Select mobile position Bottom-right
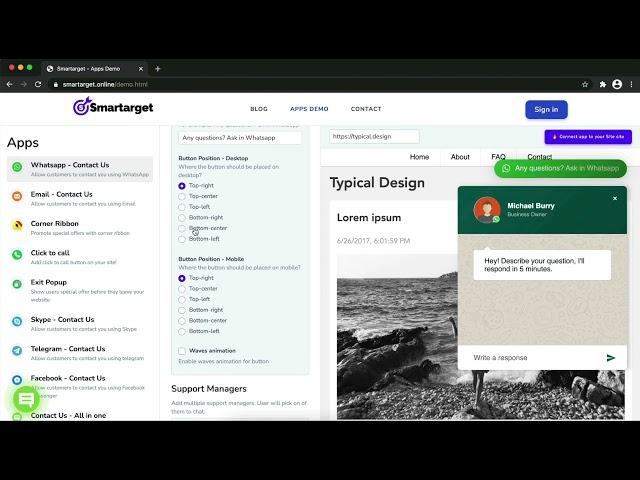This screenshot has width=640, height=480. pos(182,310)
